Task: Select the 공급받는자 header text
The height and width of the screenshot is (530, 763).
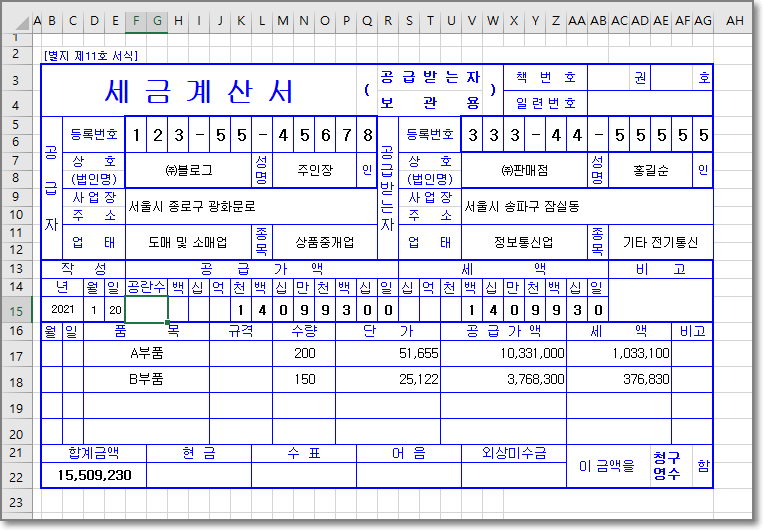Action: (x=430, y=77)
